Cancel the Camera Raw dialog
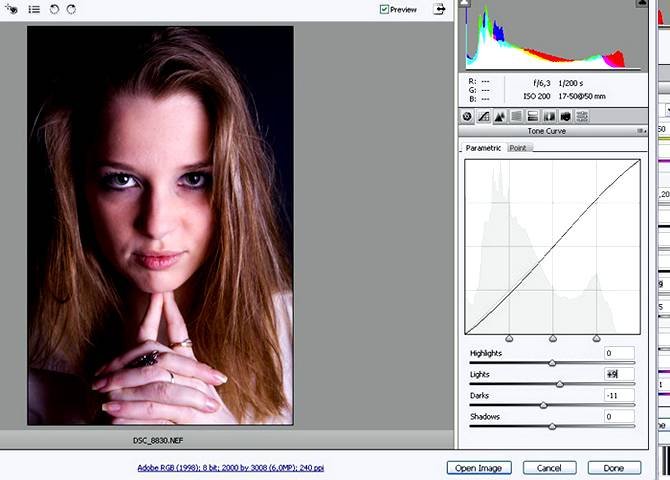670x480 pixels. pos(549,467)
